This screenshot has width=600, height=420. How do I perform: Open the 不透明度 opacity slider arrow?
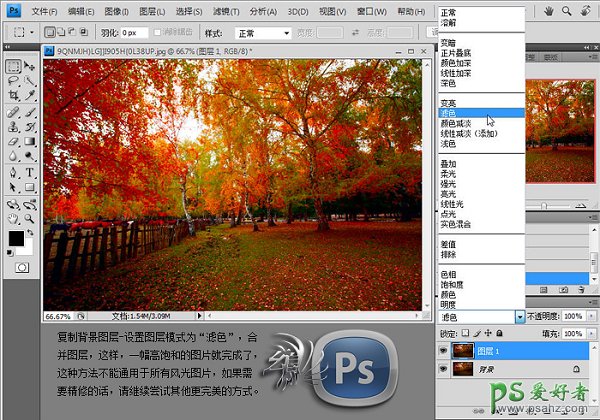point(589,316)
